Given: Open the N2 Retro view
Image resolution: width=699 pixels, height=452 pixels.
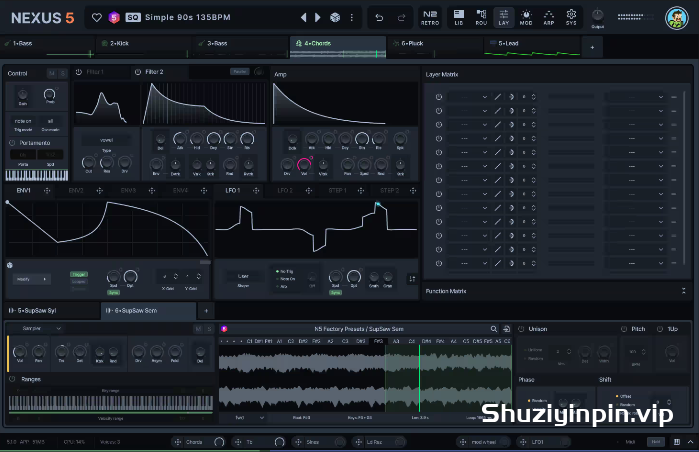Looking at the screenshot, I should [x=430, y=17].
